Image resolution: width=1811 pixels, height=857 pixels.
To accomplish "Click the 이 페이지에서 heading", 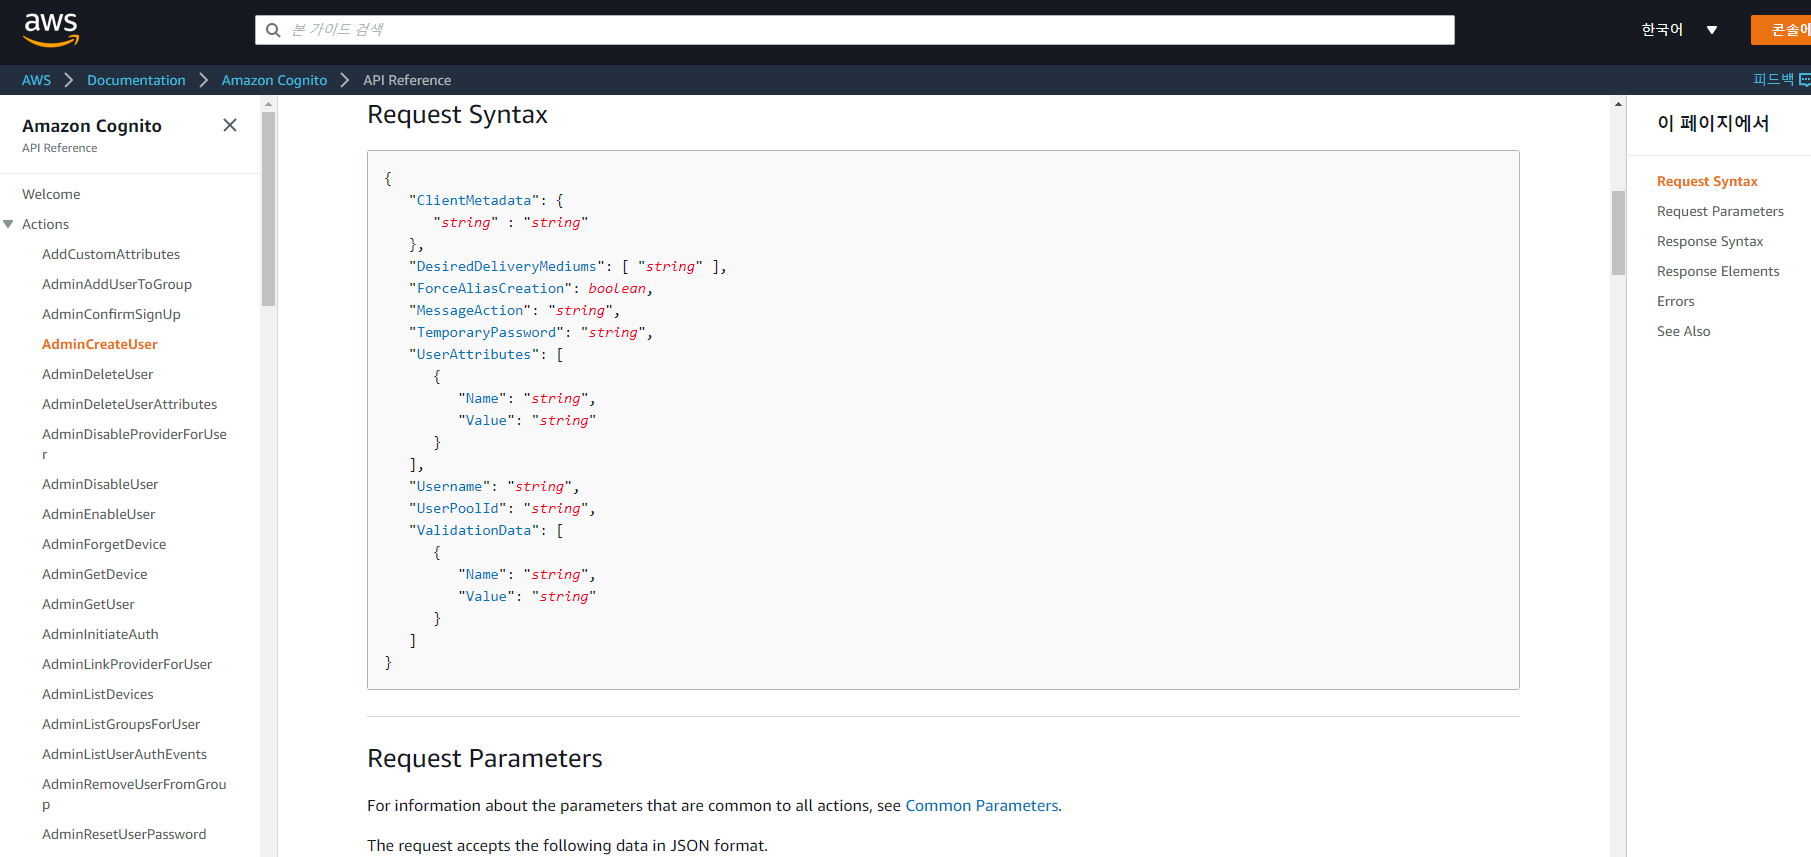I will click(x=1713, y=123).
